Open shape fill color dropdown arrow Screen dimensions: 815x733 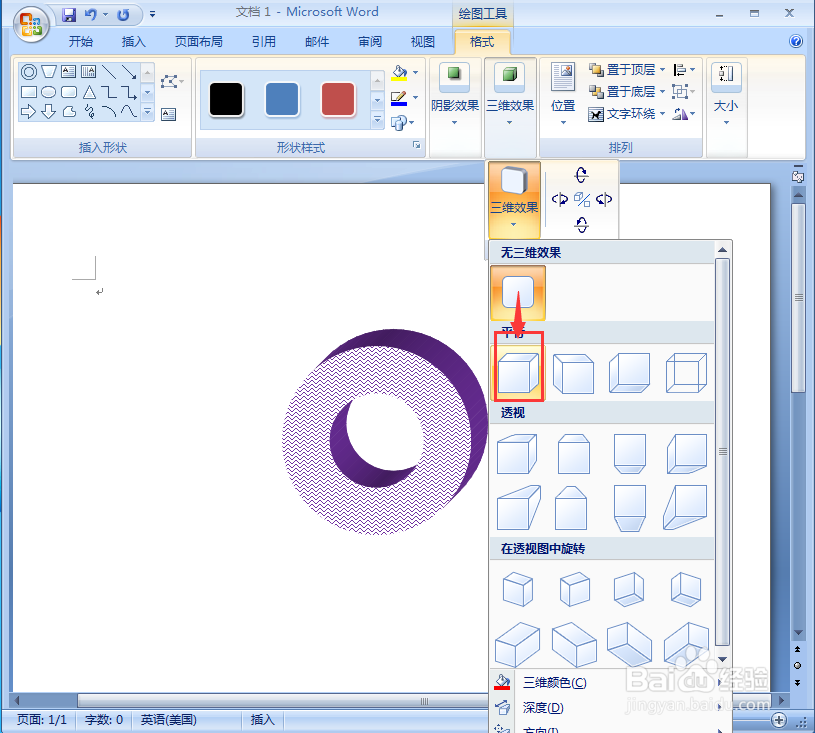pyautogui.click(x=415, y=72)
